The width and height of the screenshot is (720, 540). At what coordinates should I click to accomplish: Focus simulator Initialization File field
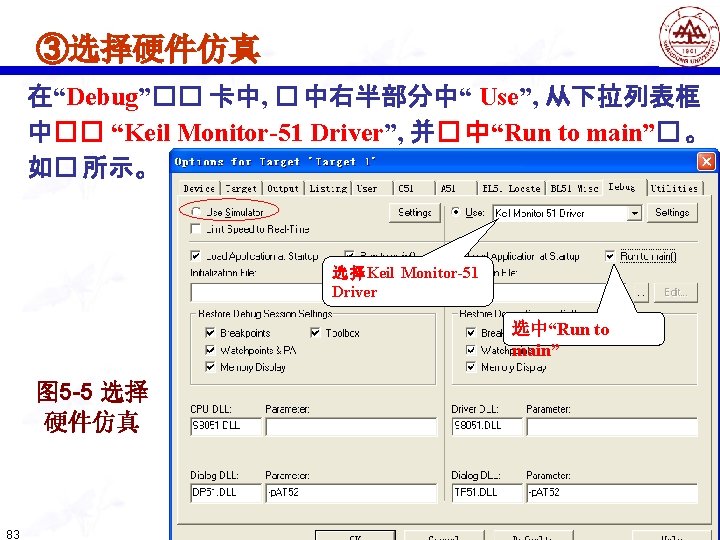257,292
